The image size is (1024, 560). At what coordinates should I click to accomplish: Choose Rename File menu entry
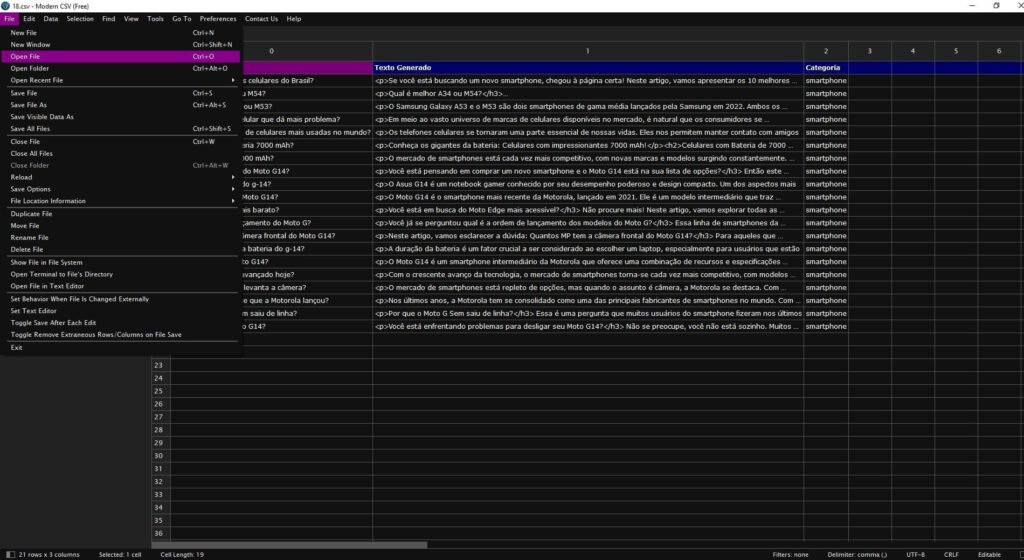(x=120, y=237)
